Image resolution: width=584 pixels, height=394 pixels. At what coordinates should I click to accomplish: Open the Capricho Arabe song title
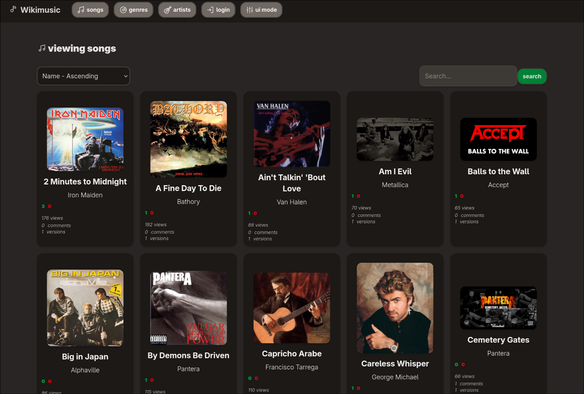(292, 354)
